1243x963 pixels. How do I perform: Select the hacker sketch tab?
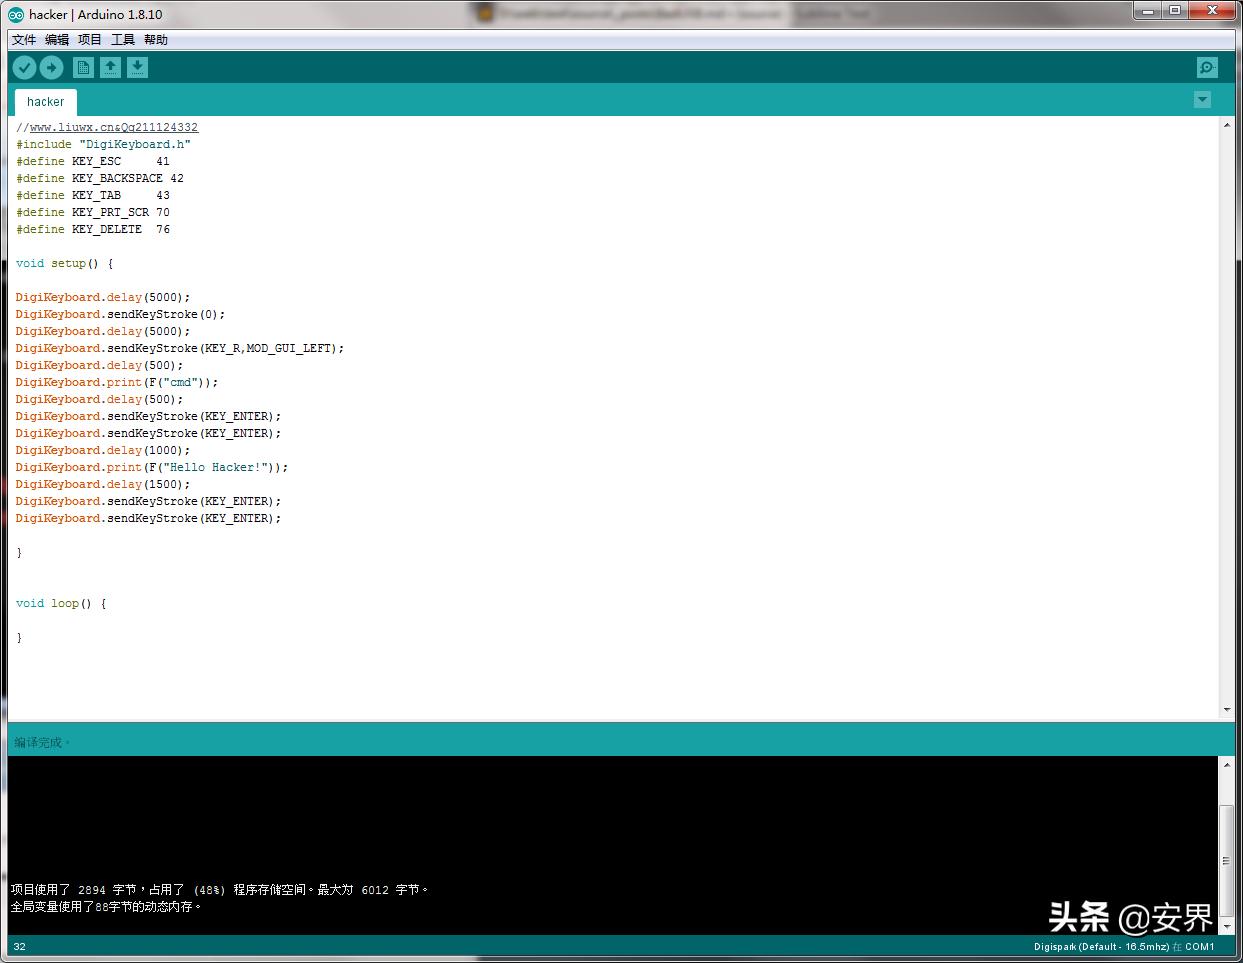[45, 102]
